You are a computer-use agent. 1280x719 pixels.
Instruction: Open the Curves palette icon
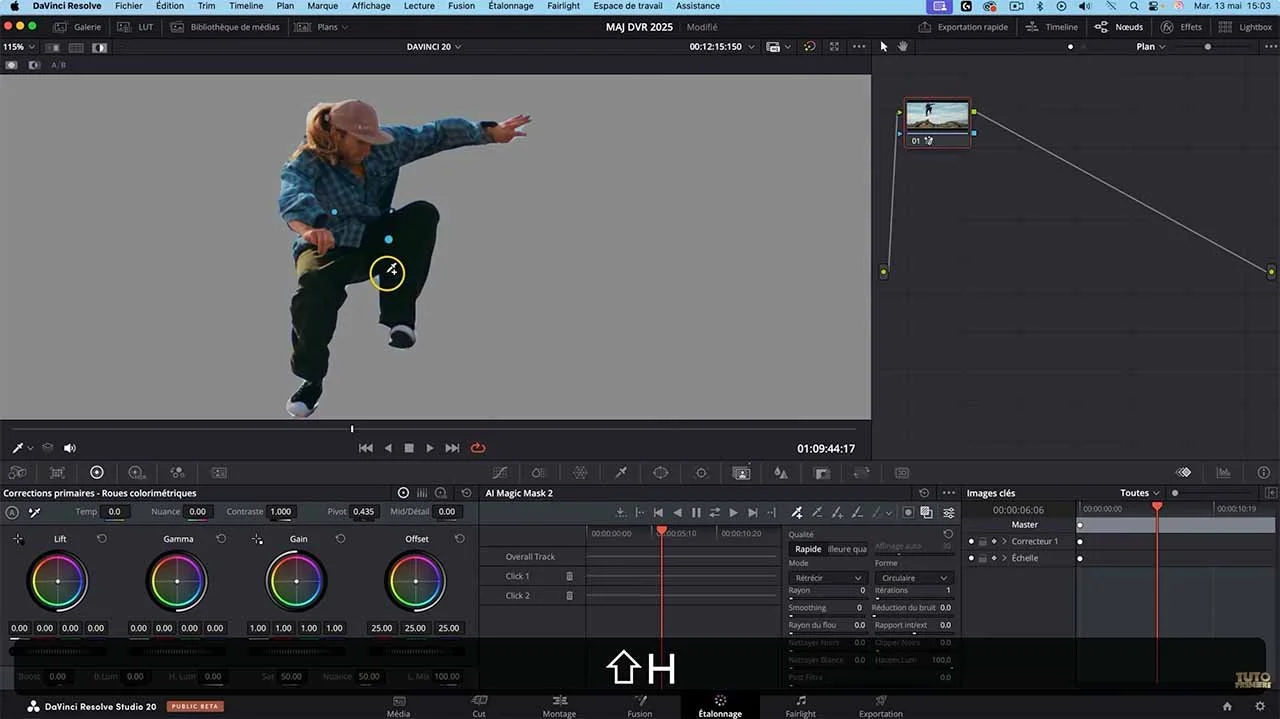click(x=500, y=472)
